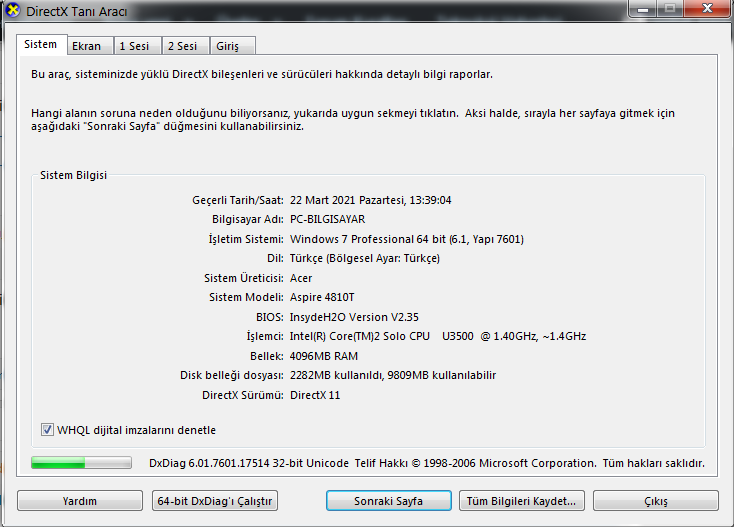This screenshot has height=527, width=734.
Task: Run 64-bit DxDiag'ı Çalıştır button
Action: 215,501
